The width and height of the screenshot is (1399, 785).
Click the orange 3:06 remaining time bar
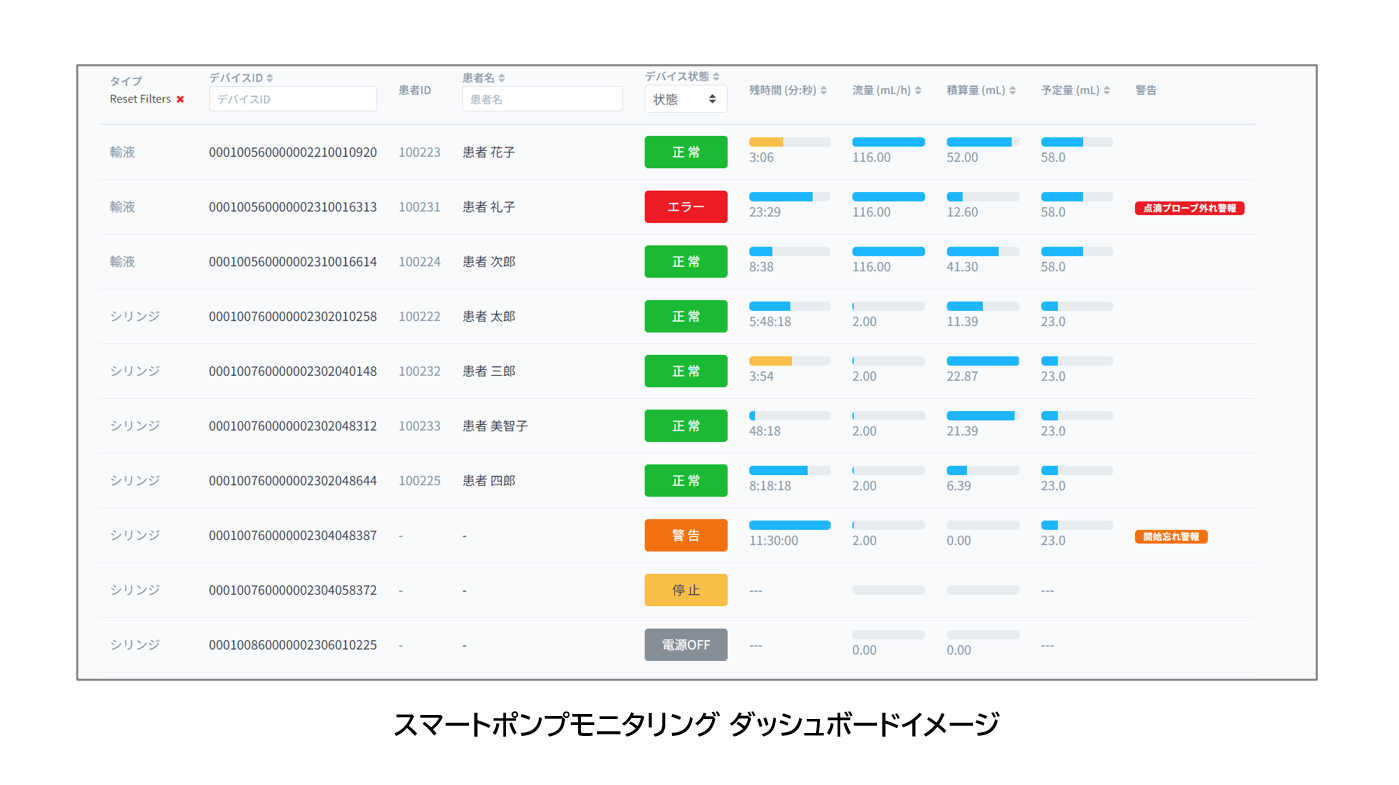click(767, 142)
